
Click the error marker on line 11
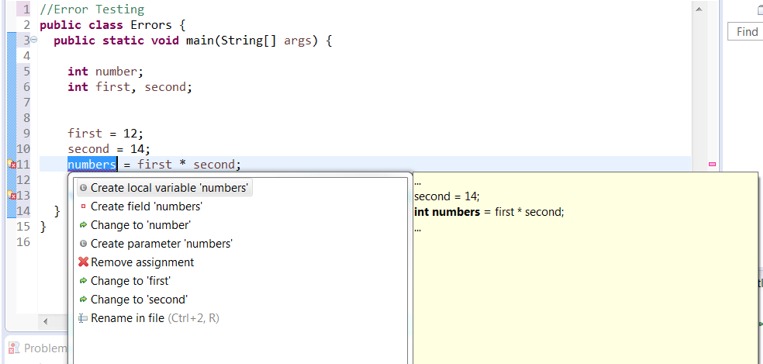[12, 164]
